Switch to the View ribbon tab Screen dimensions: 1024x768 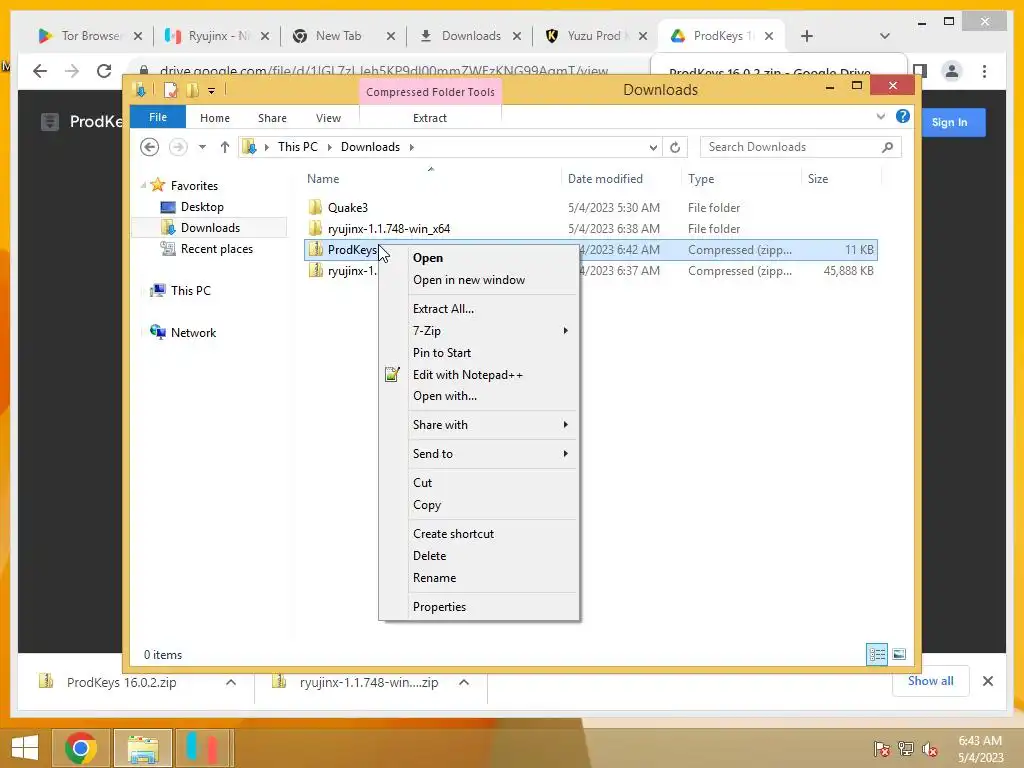point(328,118)
